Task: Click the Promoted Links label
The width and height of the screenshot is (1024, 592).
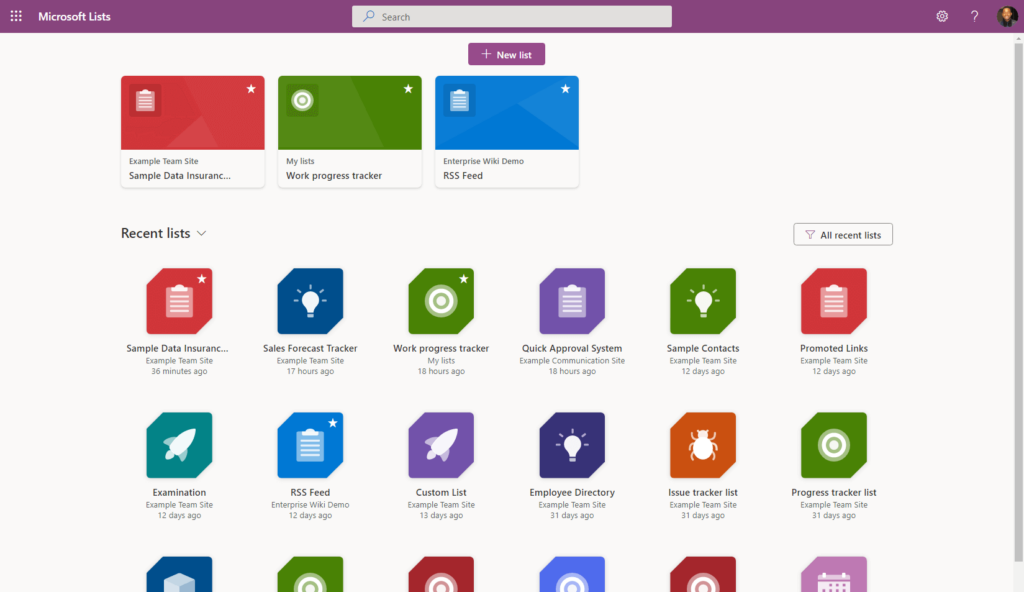Action: coord(834,348)
